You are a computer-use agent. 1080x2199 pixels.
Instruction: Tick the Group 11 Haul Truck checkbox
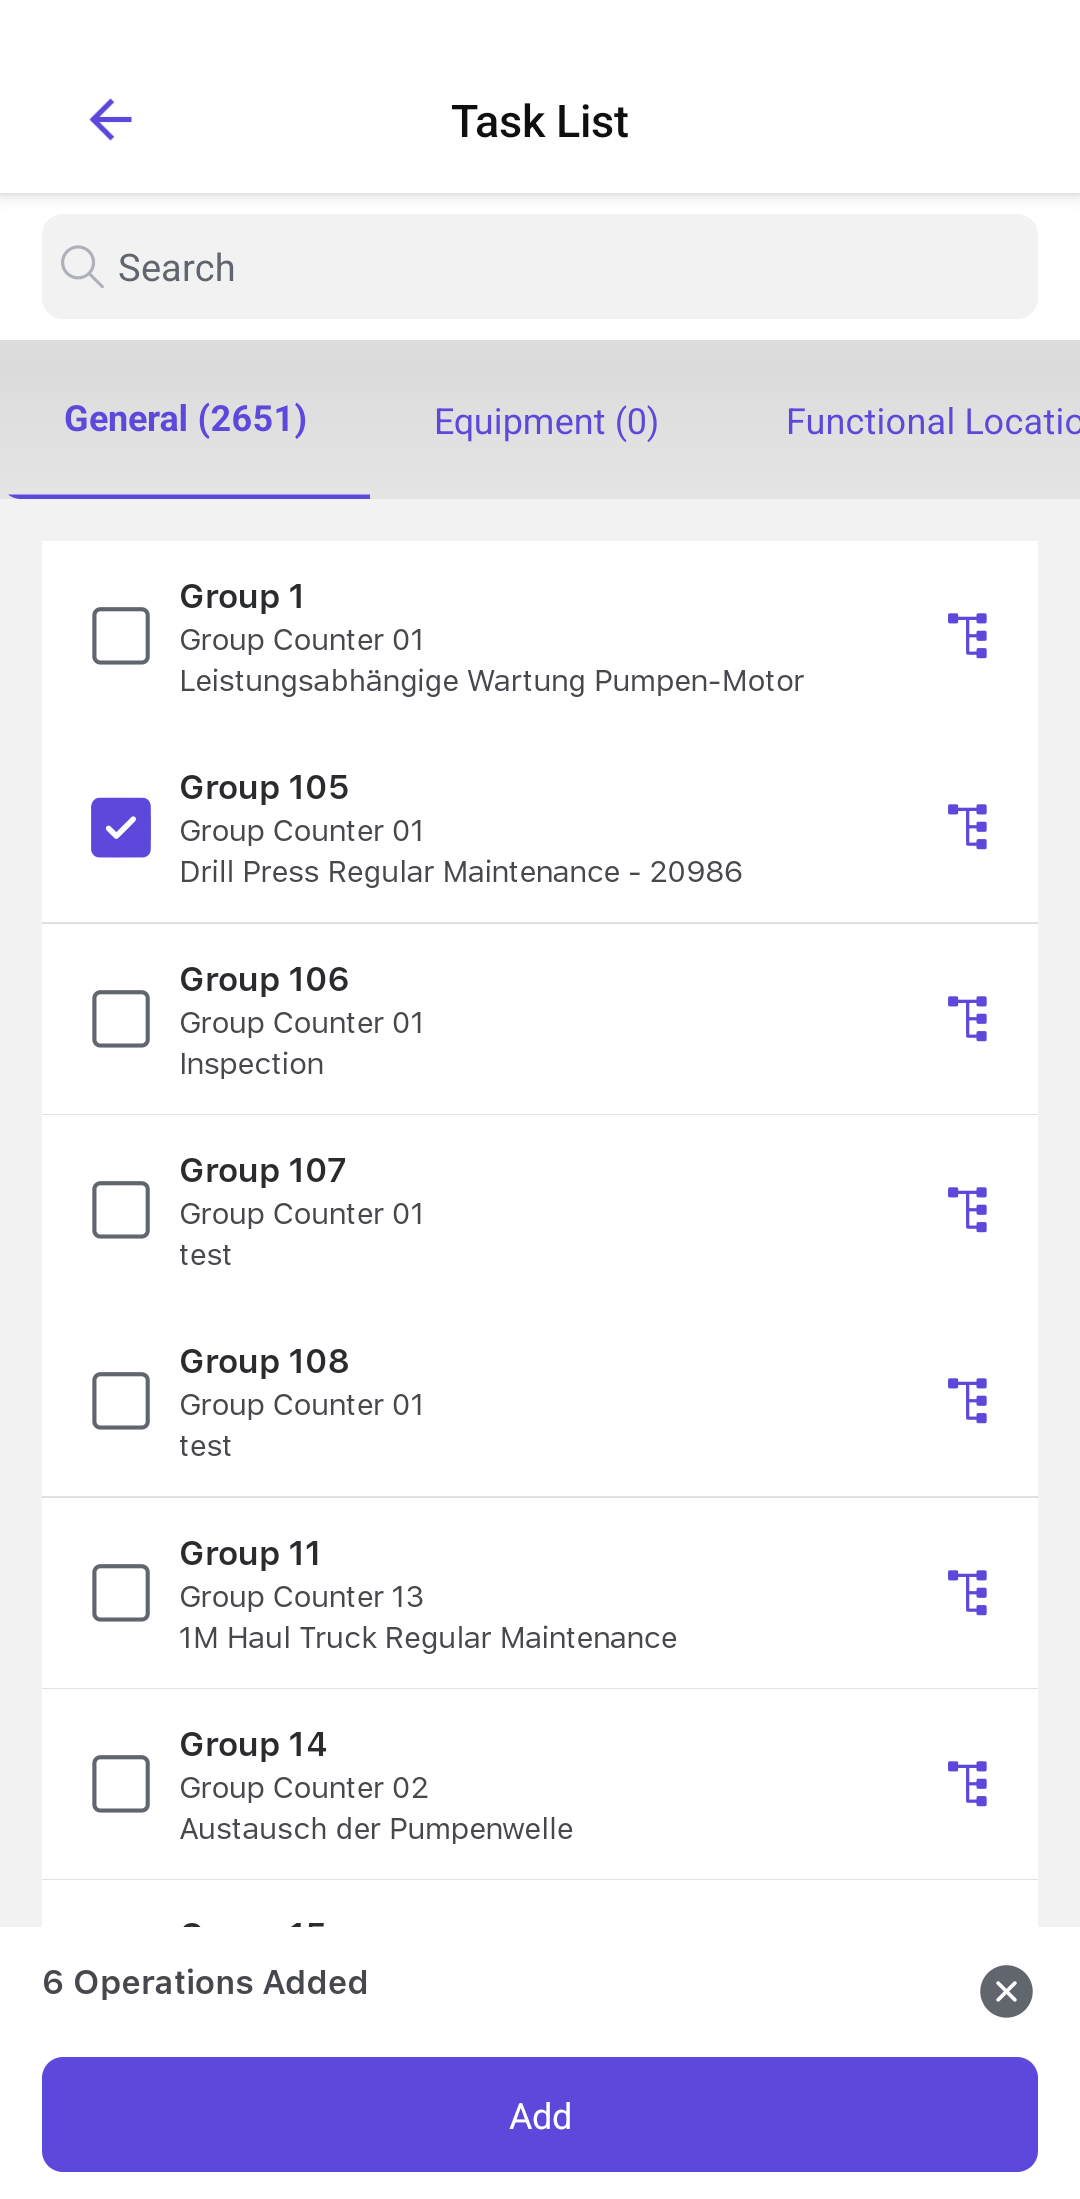click(121, 1593)
